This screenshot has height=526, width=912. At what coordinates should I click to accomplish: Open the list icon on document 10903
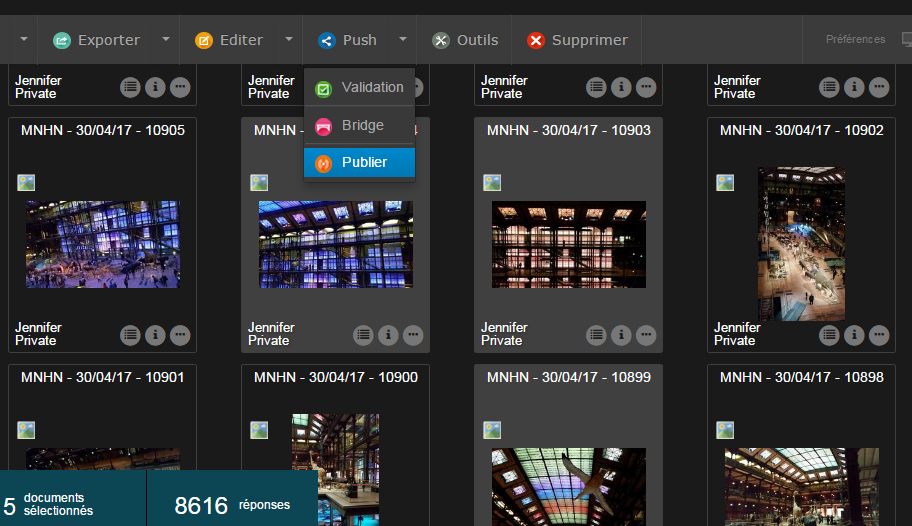tap(596, 335)
